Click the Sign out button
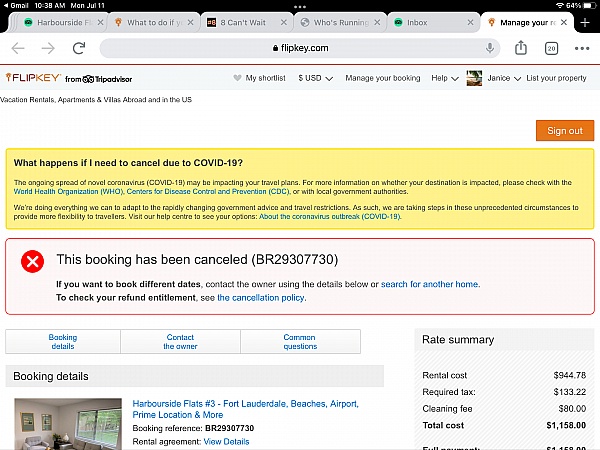 [x=565, y=130]
